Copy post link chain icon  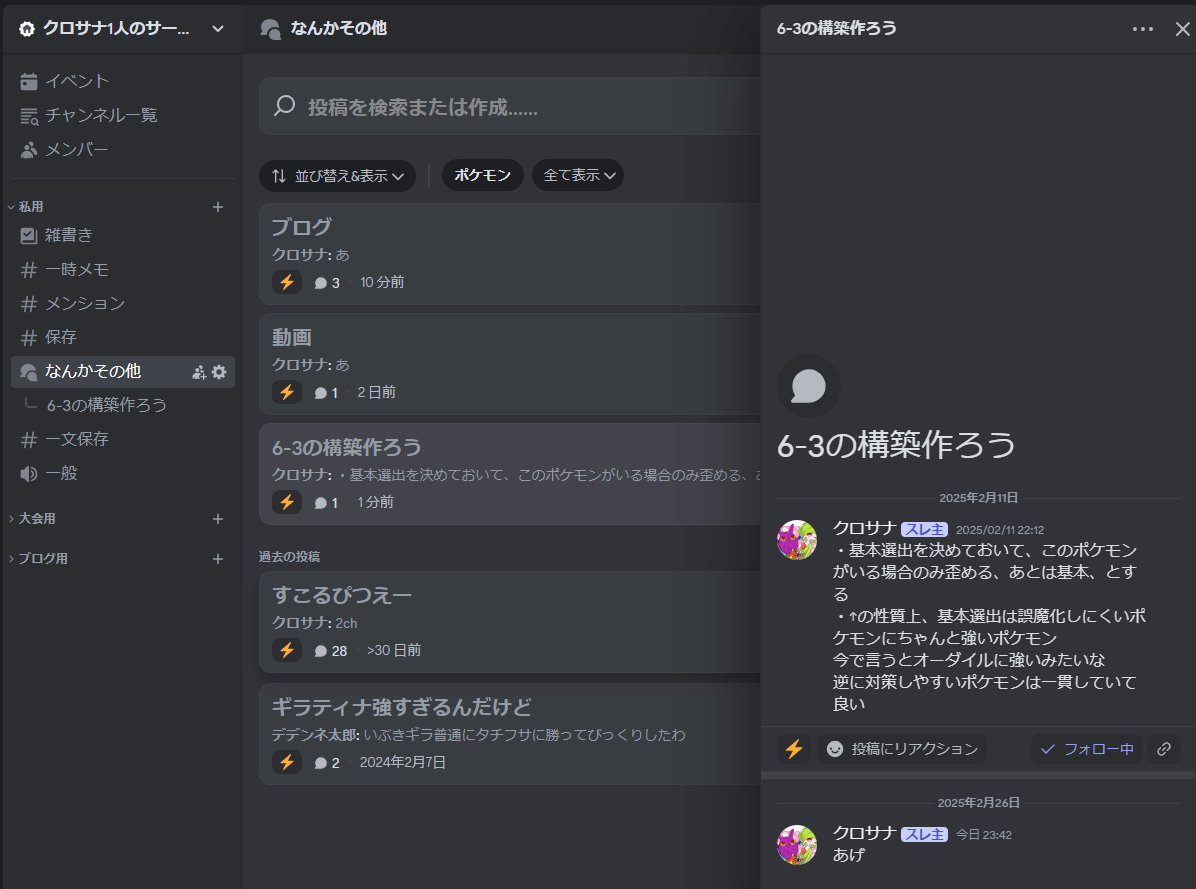[x=1163, y=749]
